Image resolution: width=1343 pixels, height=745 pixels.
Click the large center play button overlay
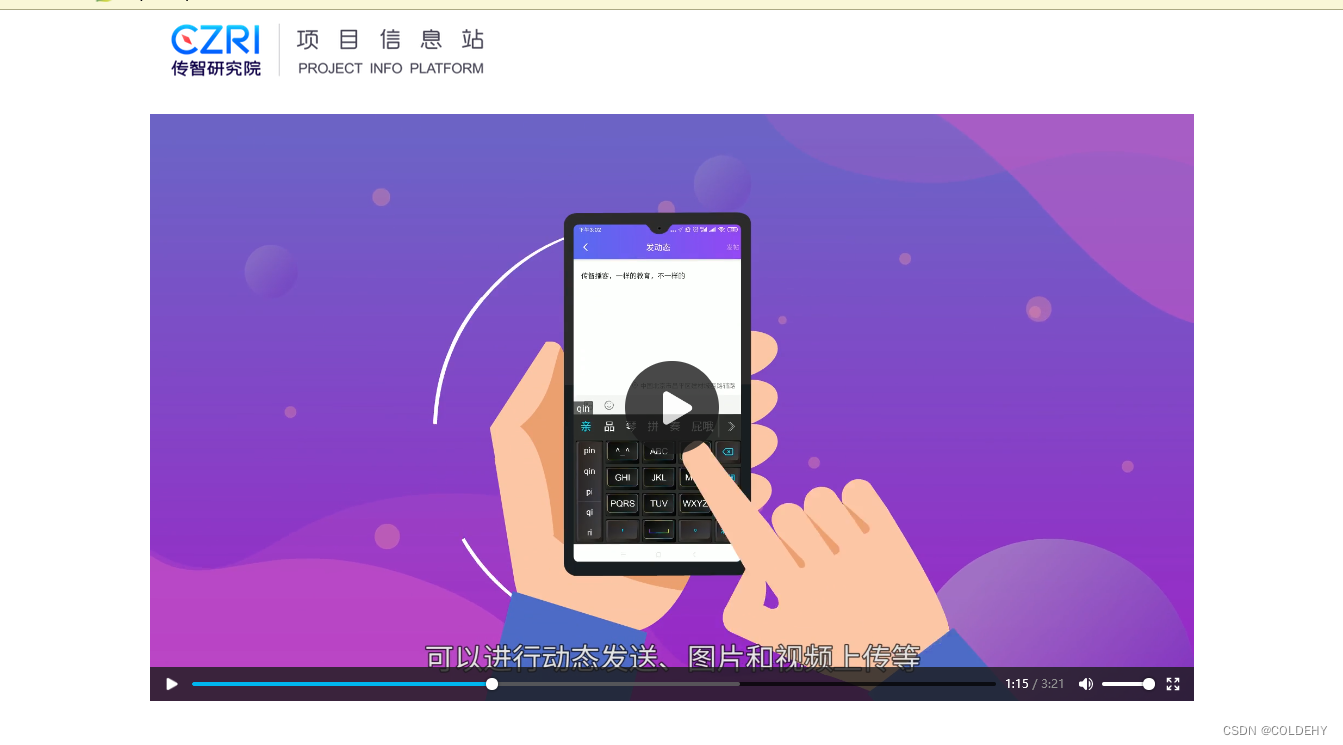[x=672, y=408]
